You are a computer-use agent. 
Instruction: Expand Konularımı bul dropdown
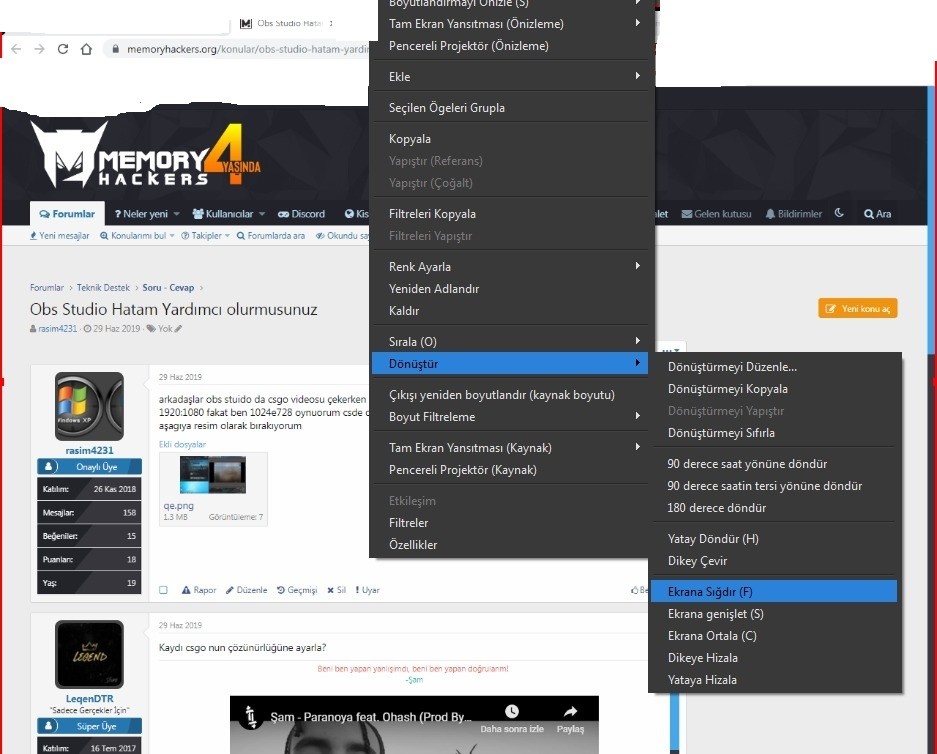172,235
